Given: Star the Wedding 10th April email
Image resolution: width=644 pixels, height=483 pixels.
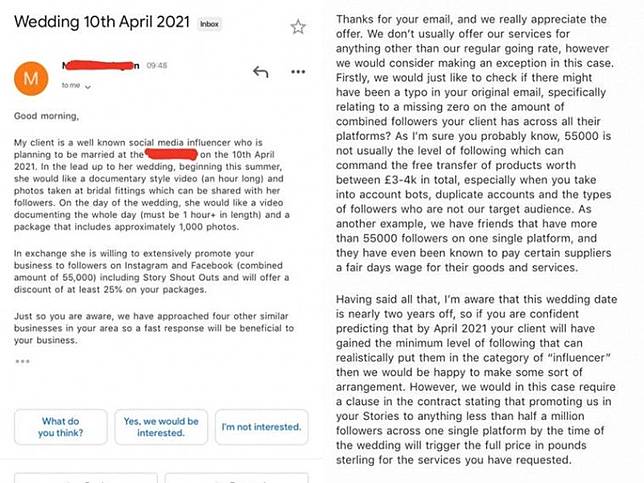Looking at the screenshot, I should tap(297, 27).
